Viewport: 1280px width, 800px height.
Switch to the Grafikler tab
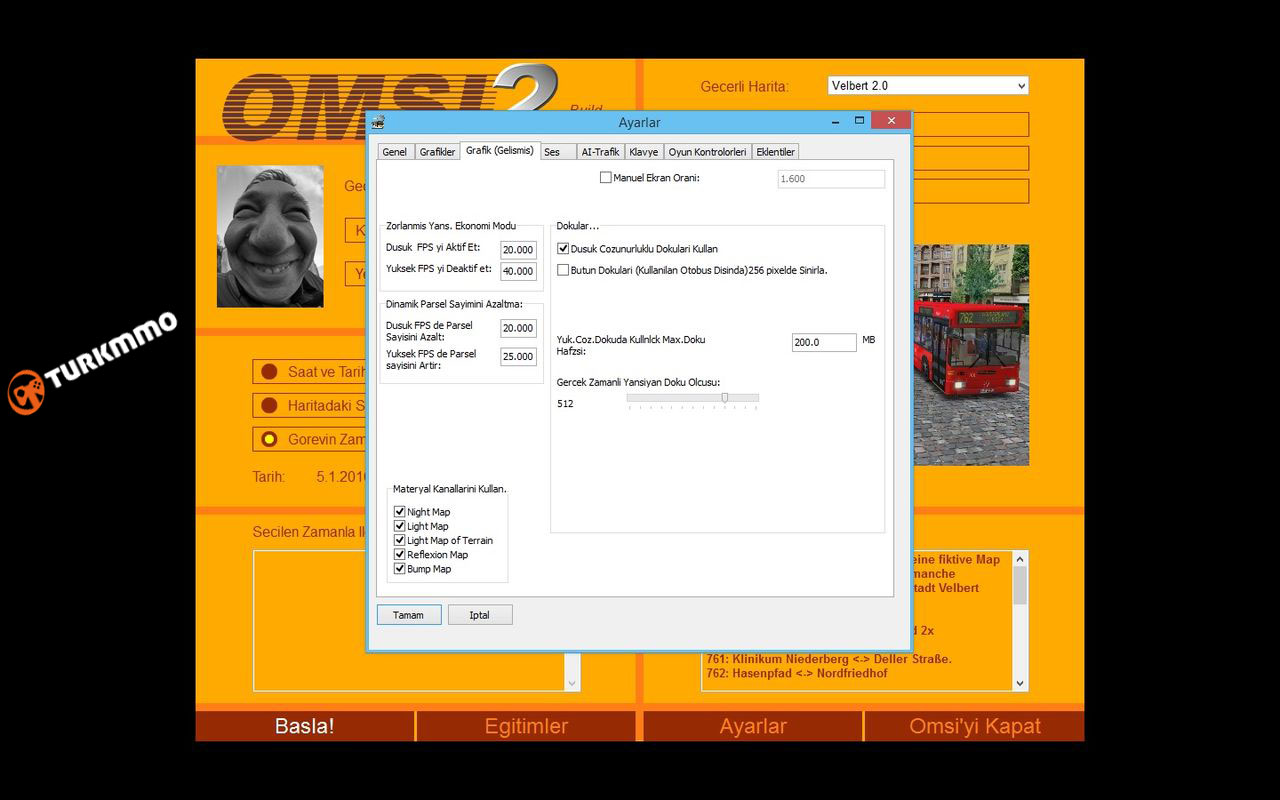pyautogui.click(x=437, y=152)
